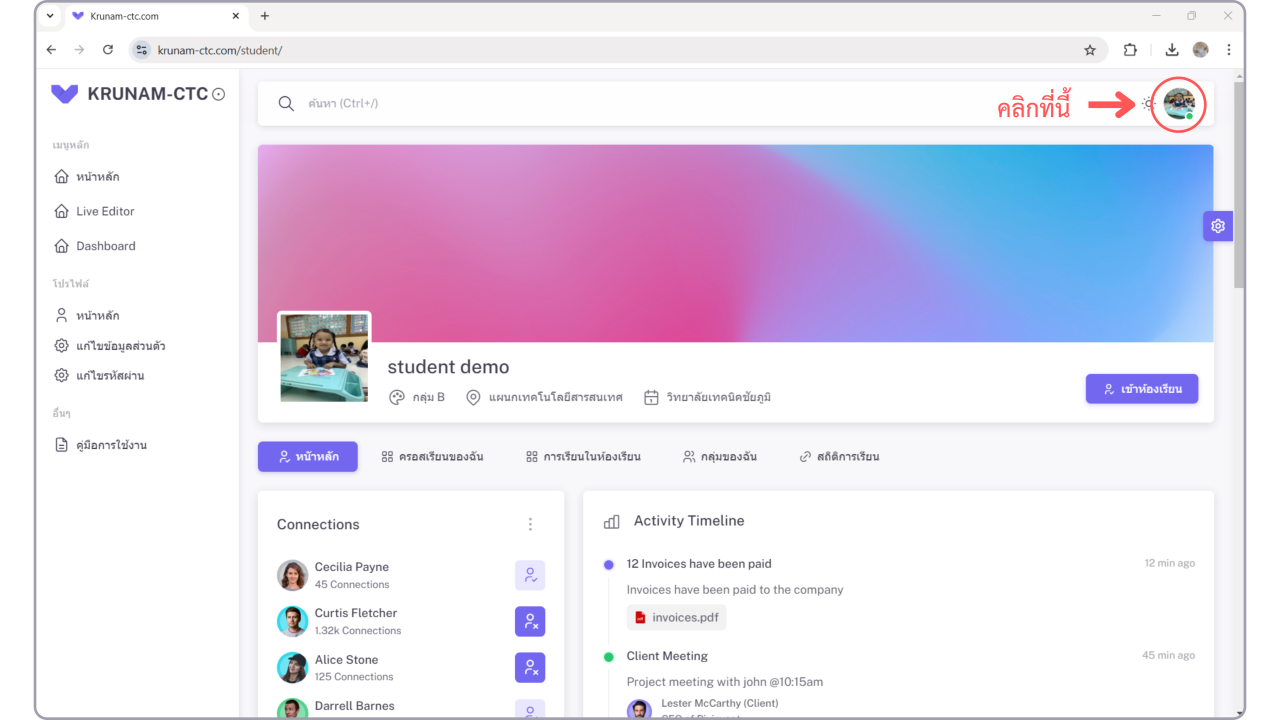This screenshot has width=1280, height=720.
Task: Open Connections three-dot options menu
Action: pos(530,525)
